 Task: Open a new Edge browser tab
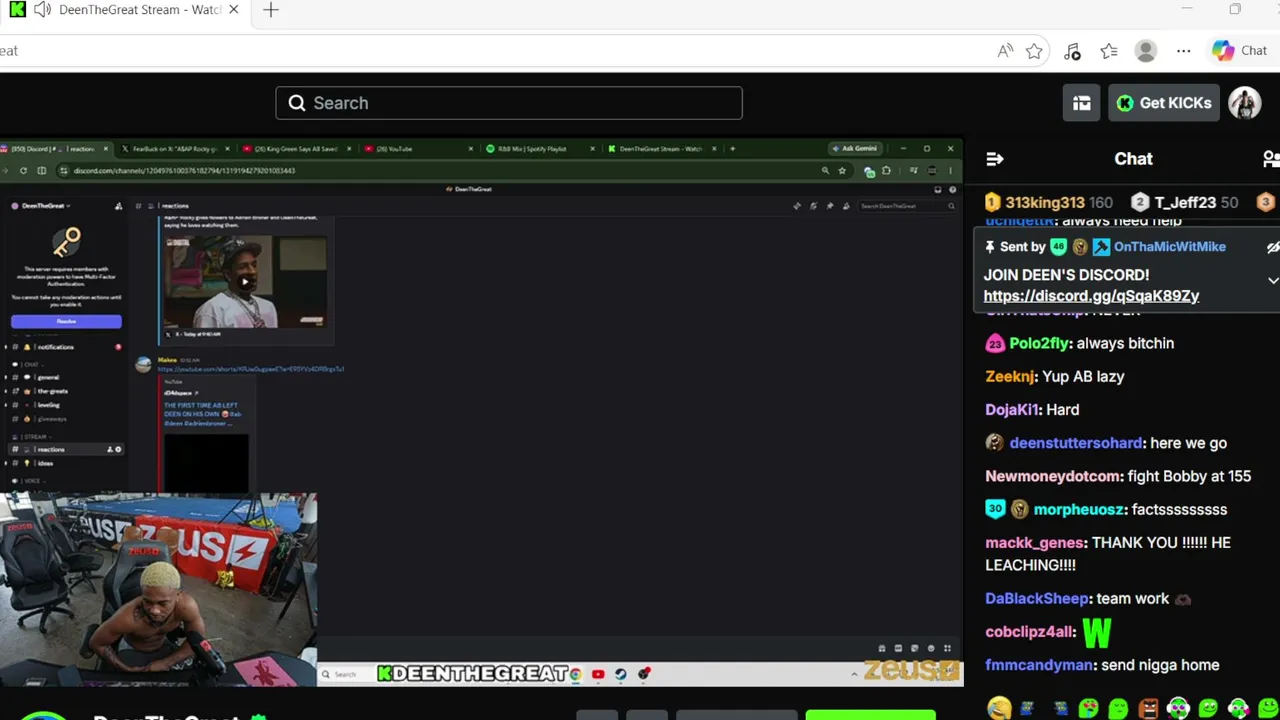tap(271, 10)
